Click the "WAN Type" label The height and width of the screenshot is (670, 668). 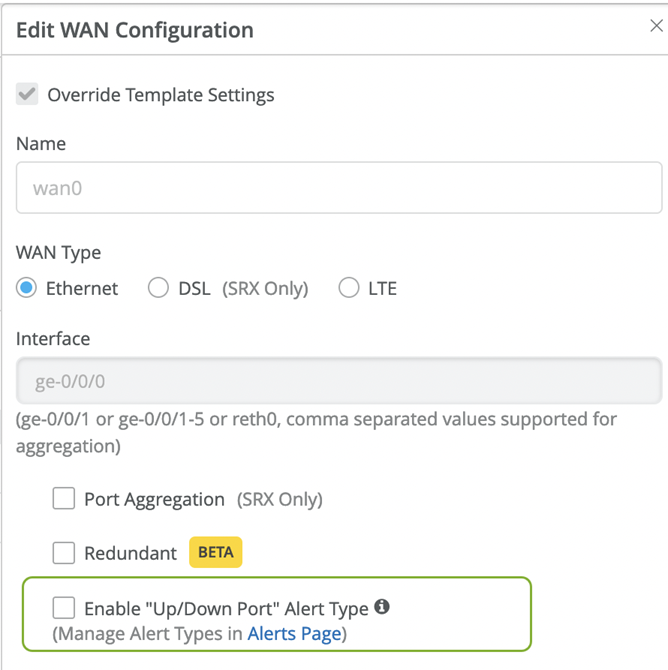click(x=58, y=252)
